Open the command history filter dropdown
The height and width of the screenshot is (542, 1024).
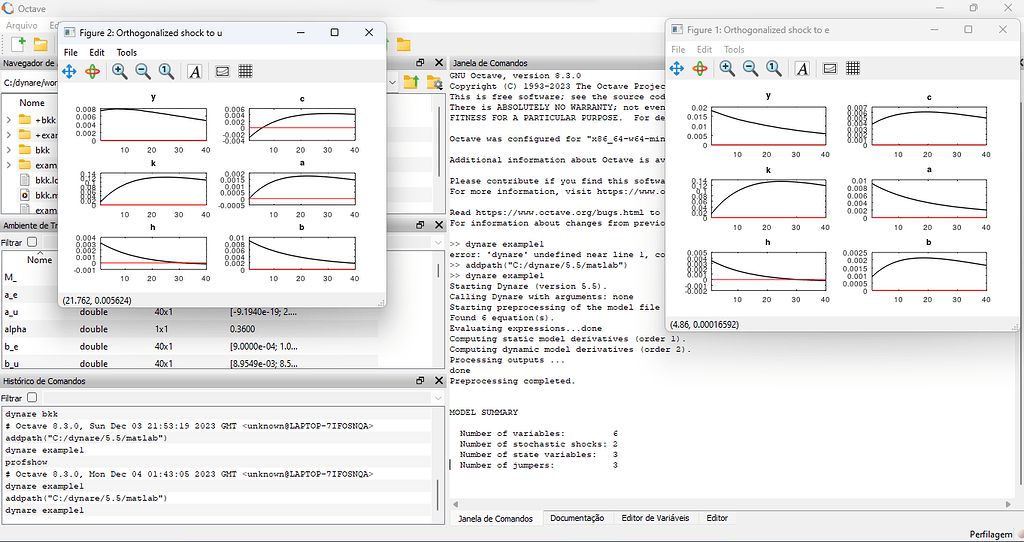click(x=439, y=398)
